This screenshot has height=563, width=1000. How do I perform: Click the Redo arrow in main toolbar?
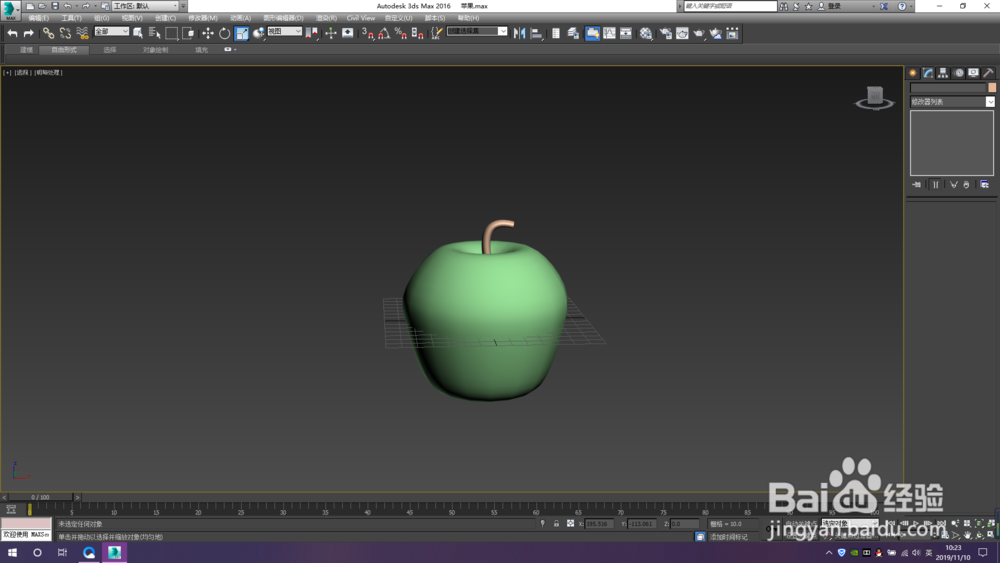point(29,33)
